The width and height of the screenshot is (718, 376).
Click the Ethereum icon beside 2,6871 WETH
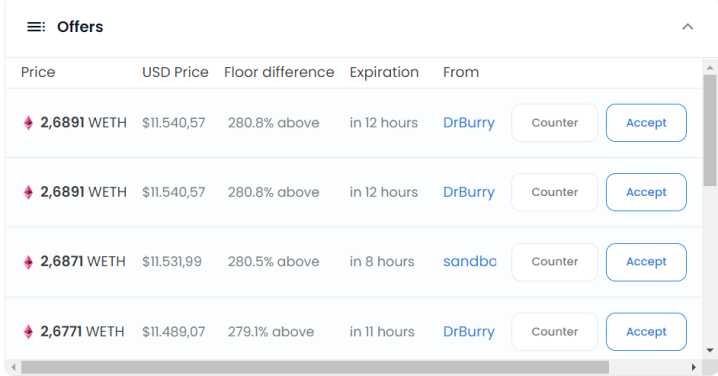pyautogui.click(x=28, y=262)
